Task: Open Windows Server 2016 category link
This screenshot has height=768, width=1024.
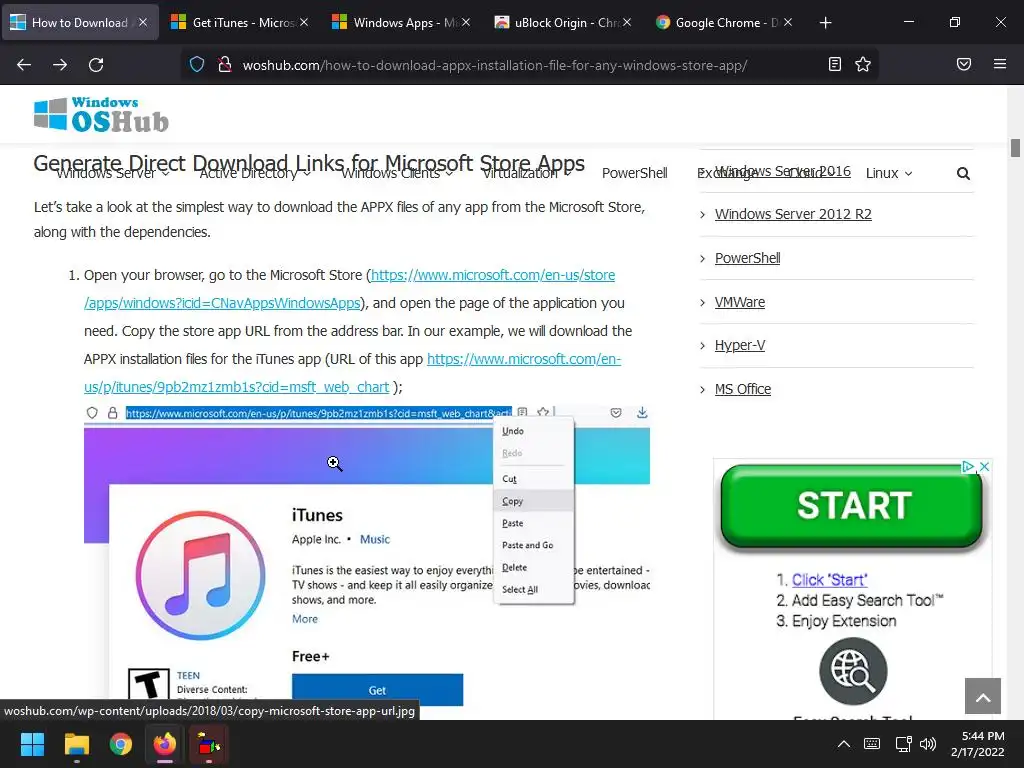Action: pyautogui.click(x=782, y=171)
